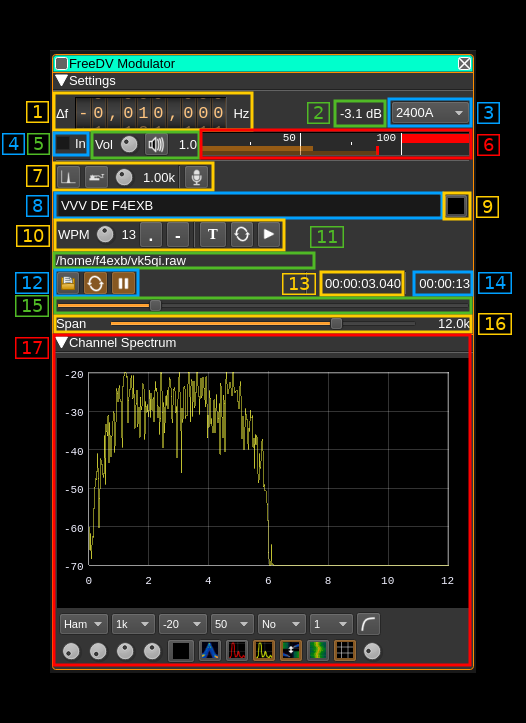Click the Span slider handle

coord(337,324)
